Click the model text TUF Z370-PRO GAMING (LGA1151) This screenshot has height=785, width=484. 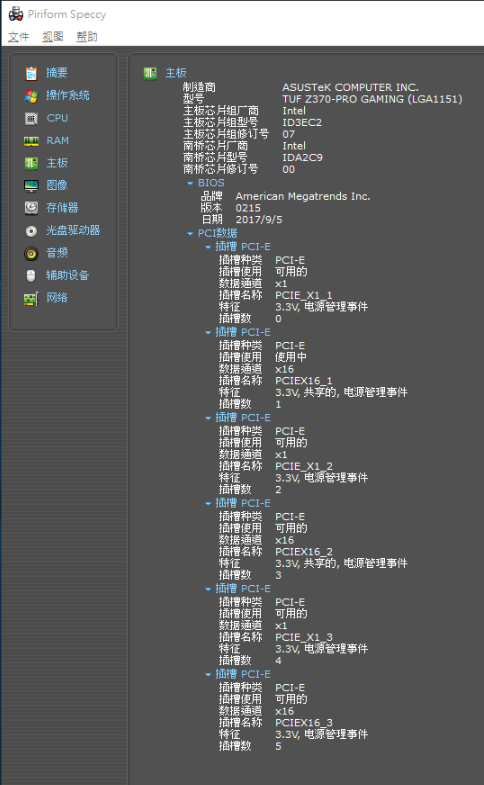tap(372, 99)
